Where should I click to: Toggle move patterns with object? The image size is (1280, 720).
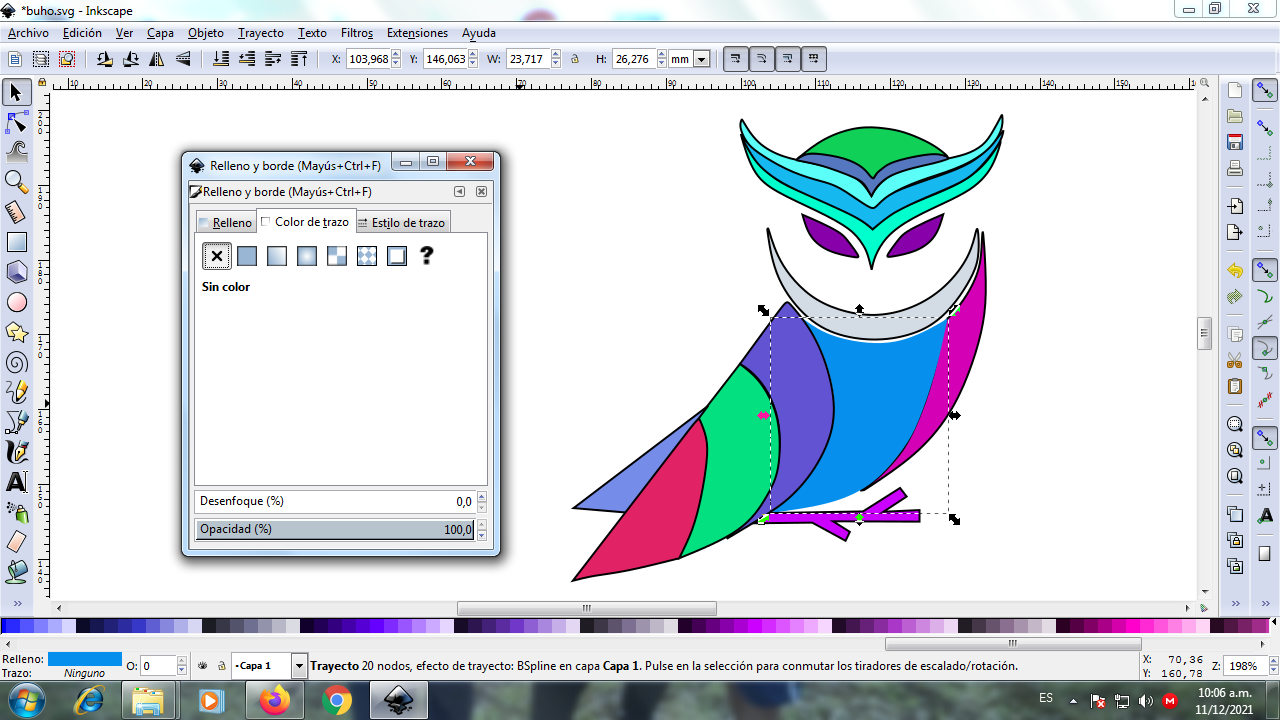pos(813,59)
